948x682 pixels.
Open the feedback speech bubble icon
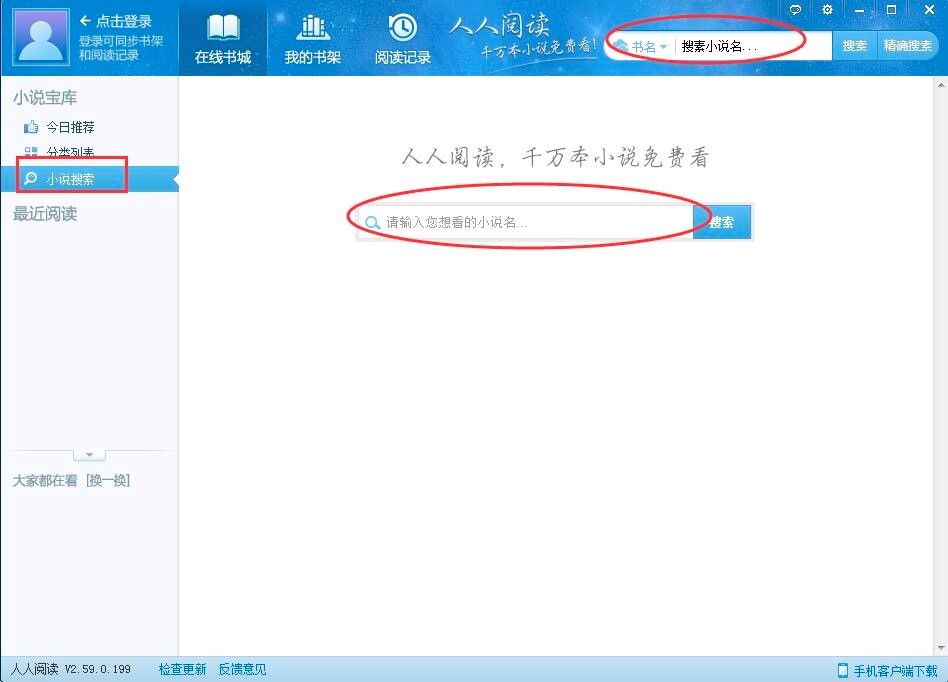point(794,9)
